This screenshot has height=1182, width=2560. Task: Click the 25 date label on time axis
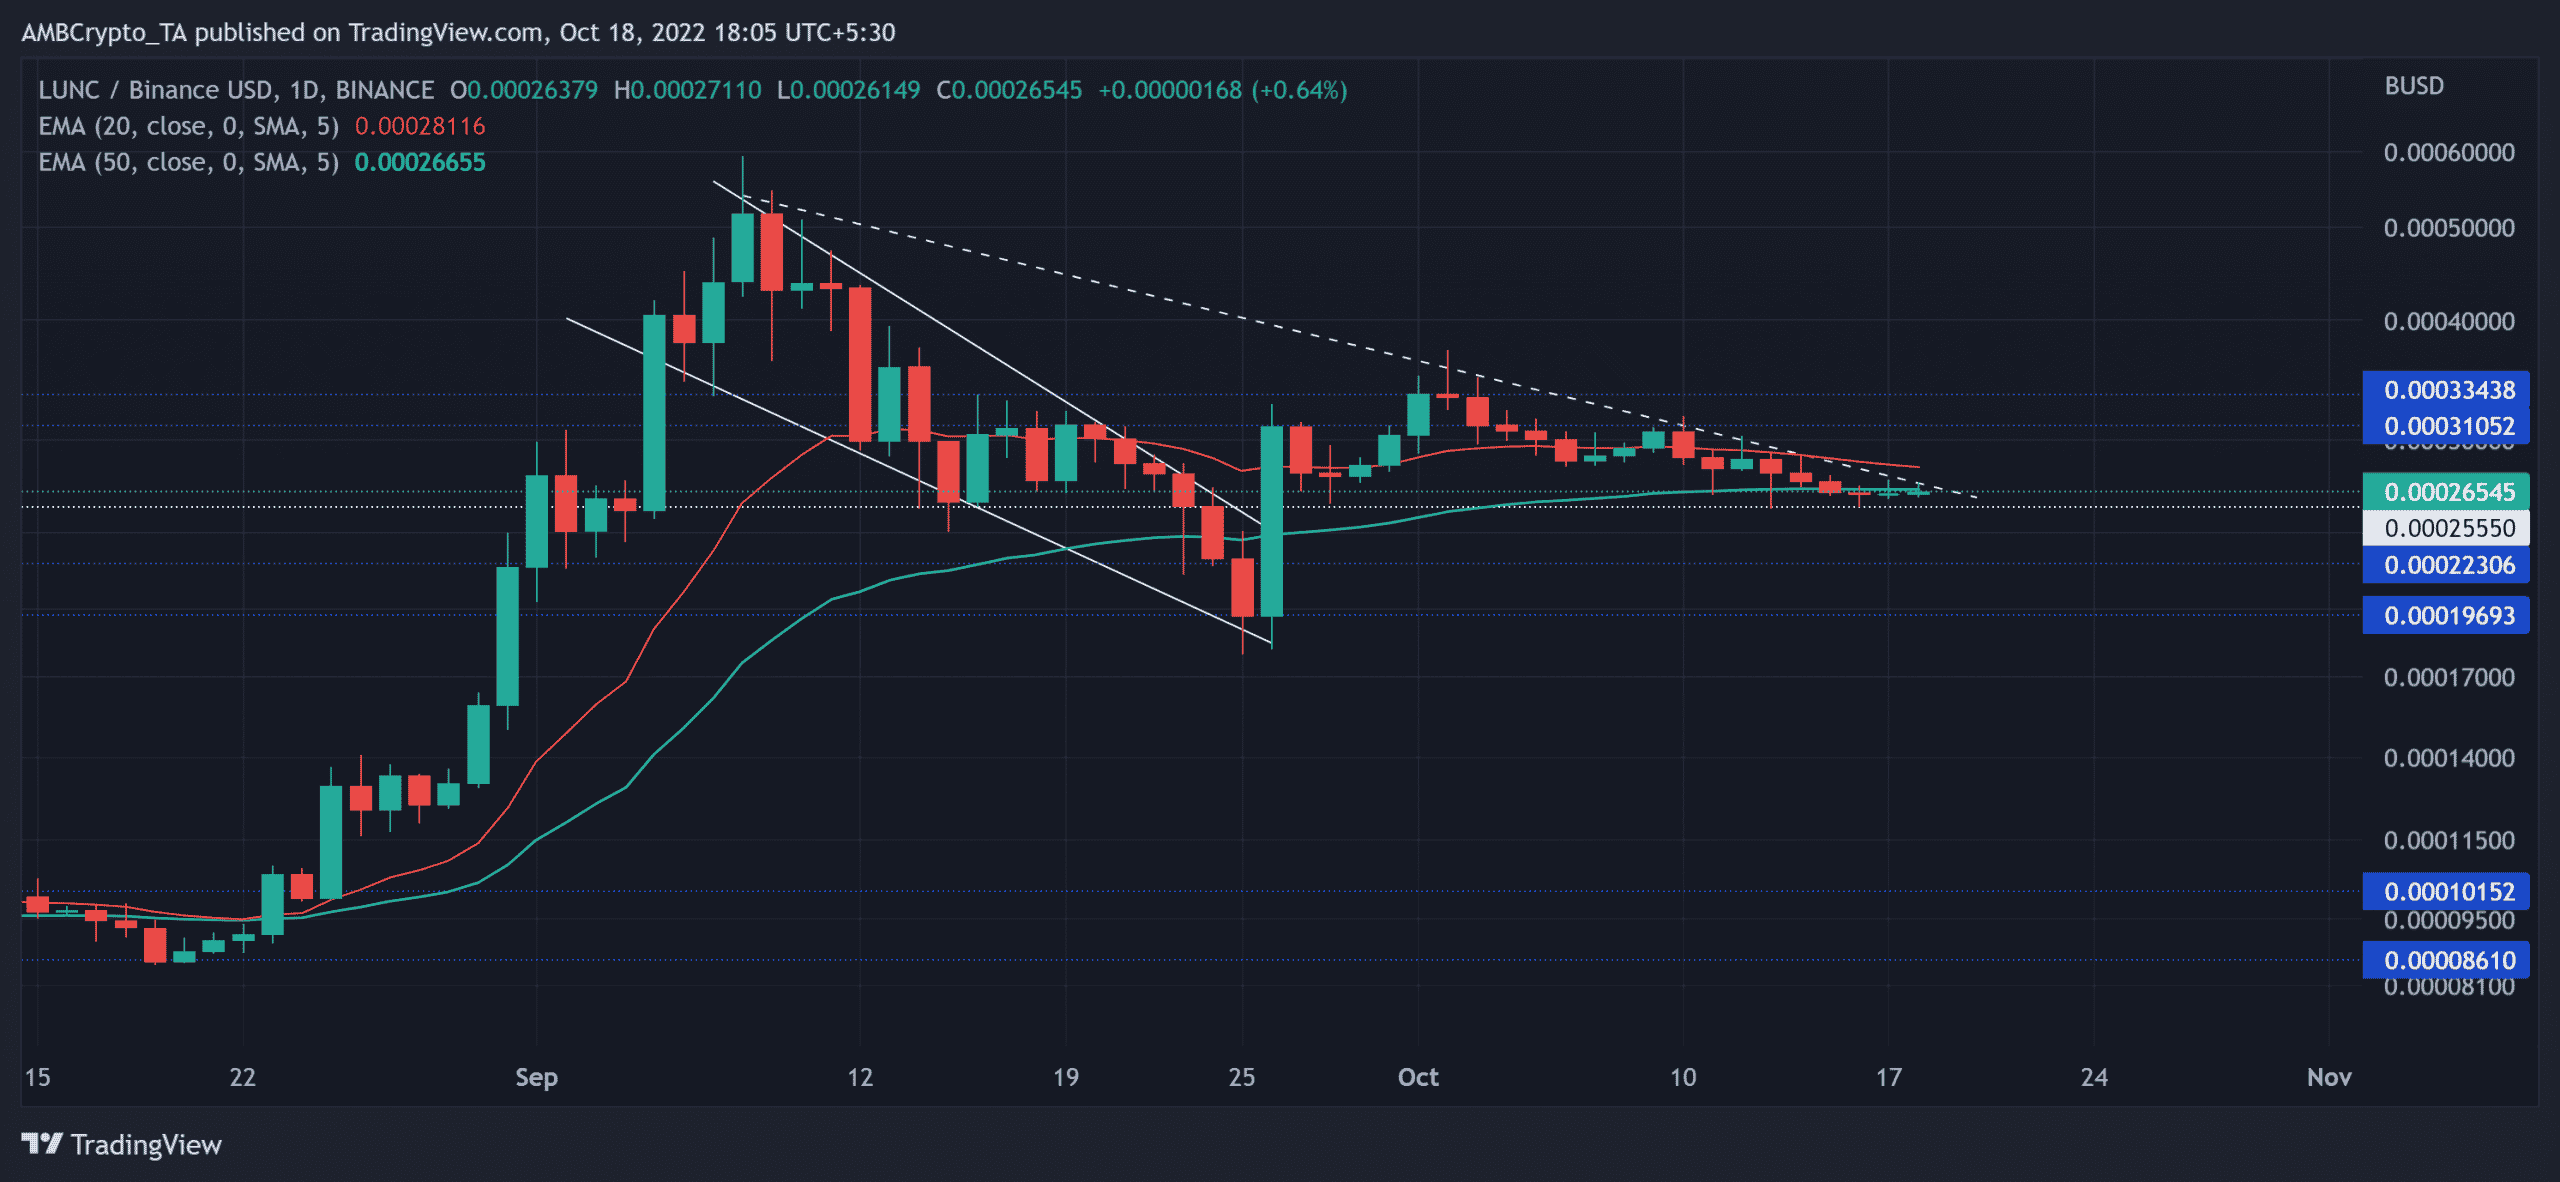(x=1242, y=1077)
